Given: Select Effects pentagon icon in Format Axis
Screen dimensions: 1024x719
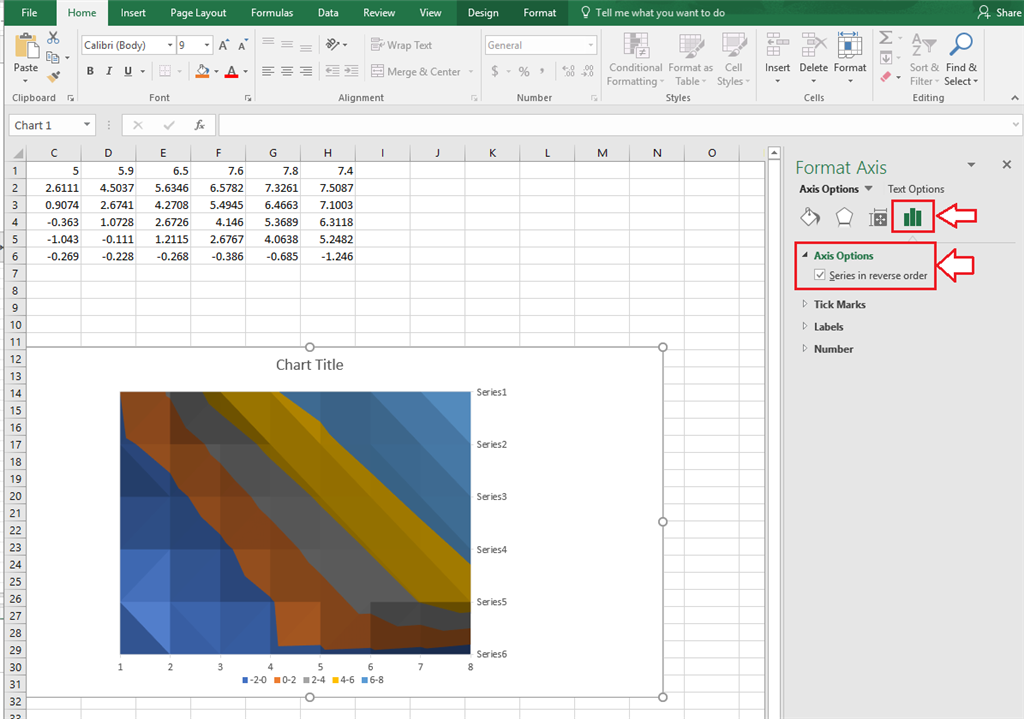Looking at the screenshot, I should tap(844, 217).
